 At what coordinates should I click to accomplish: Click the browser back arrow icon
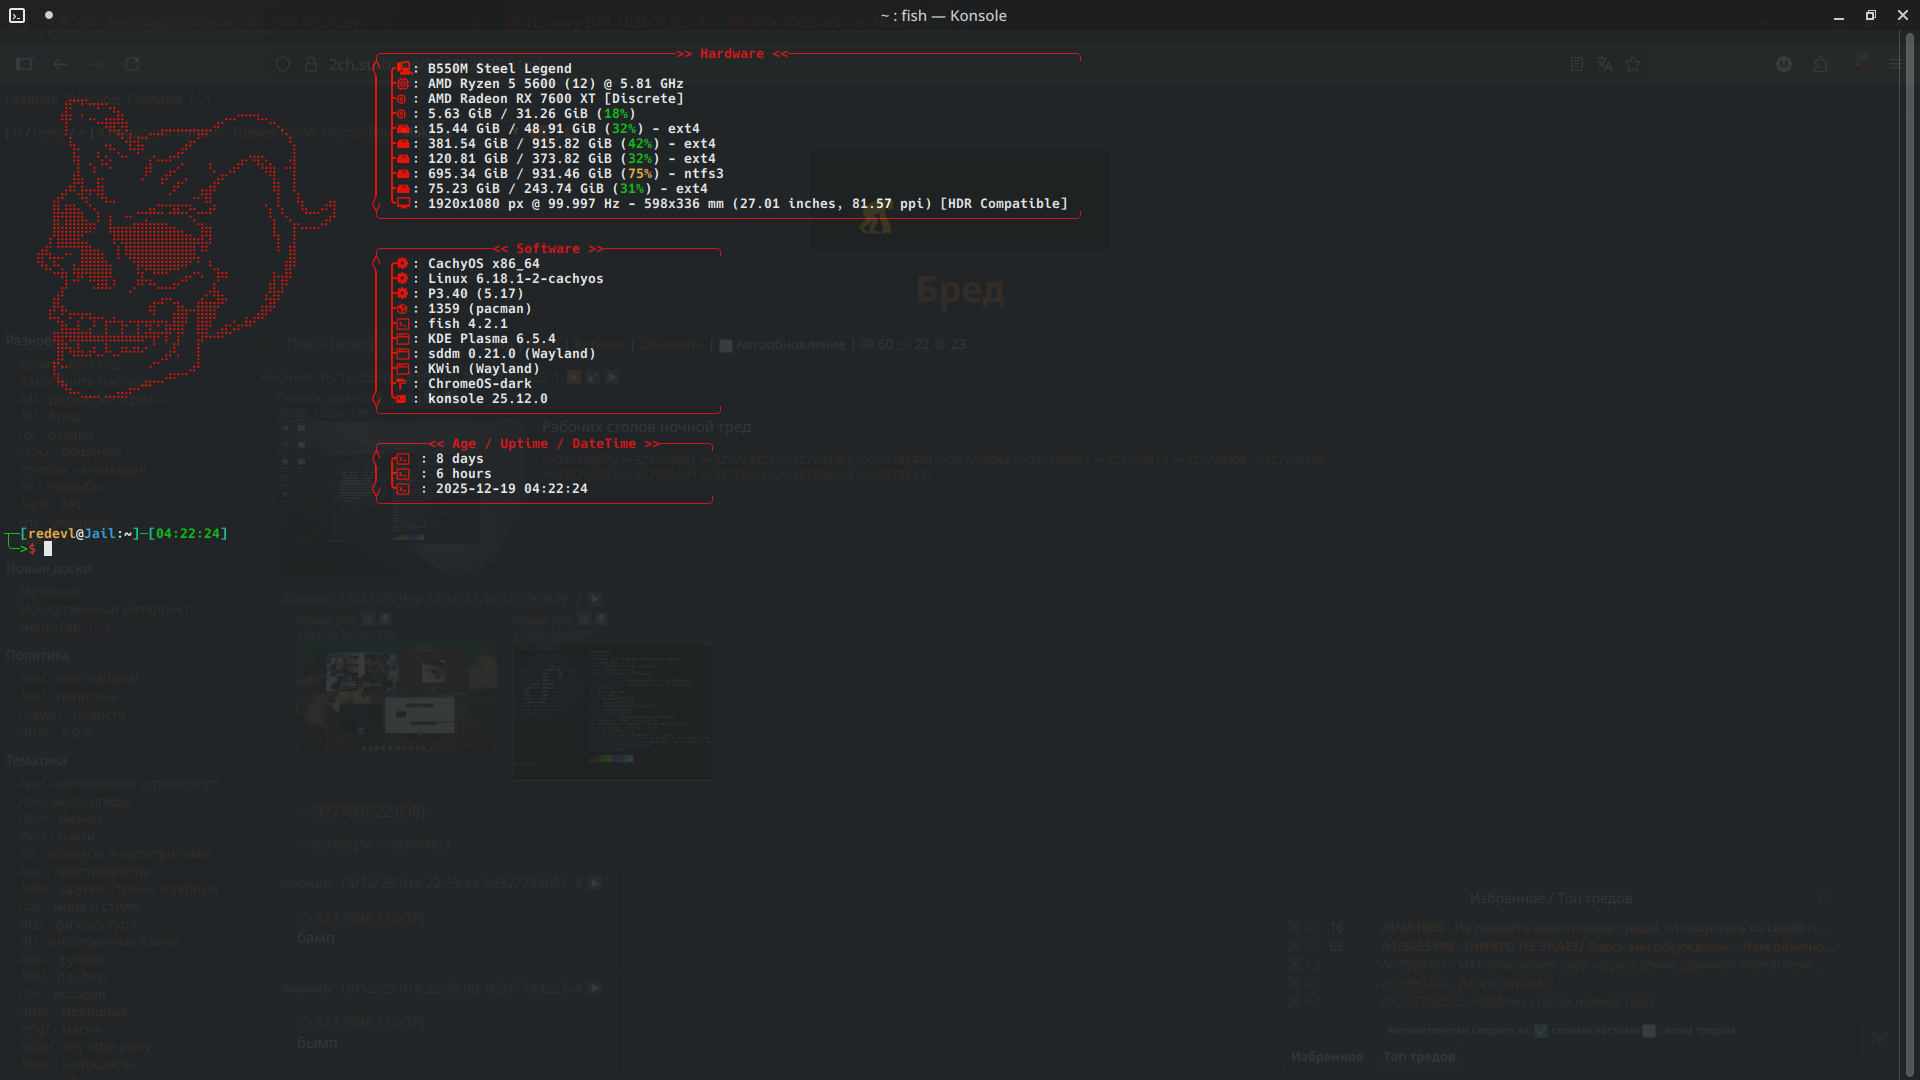[x=60, y=64]
